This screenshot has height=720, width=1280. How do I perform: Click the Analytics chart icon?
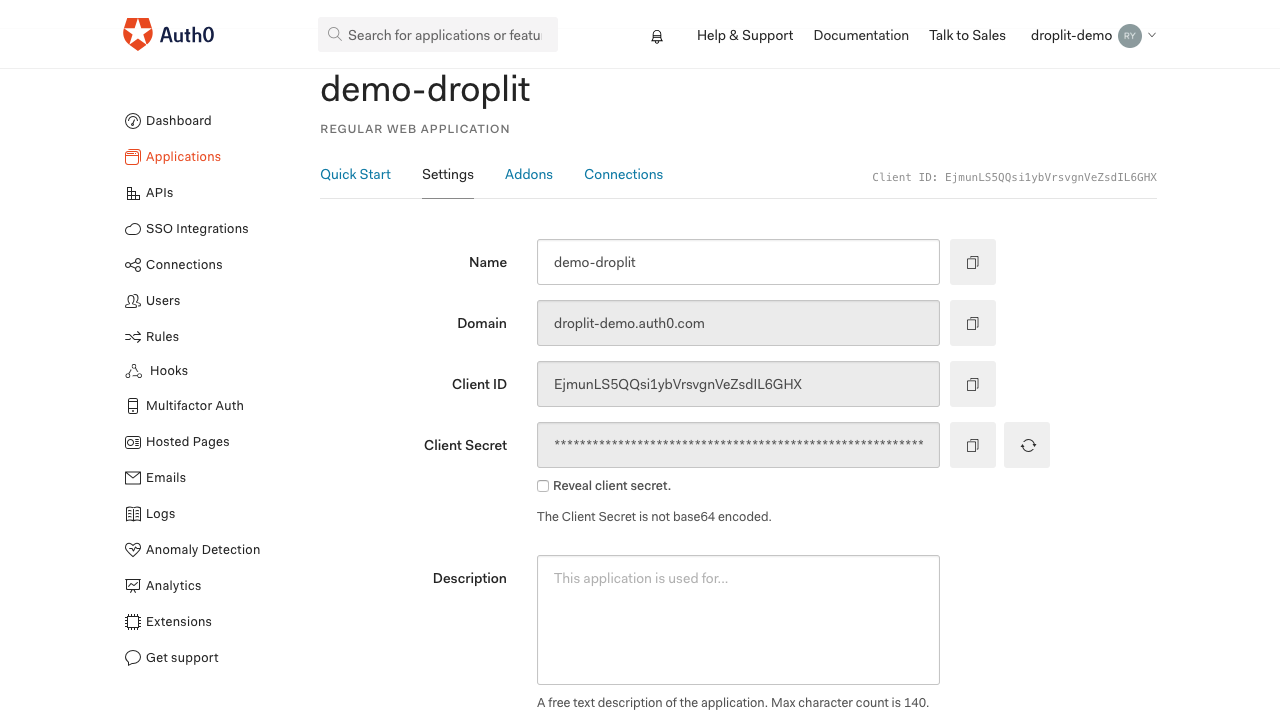click(x=133, y=586)
